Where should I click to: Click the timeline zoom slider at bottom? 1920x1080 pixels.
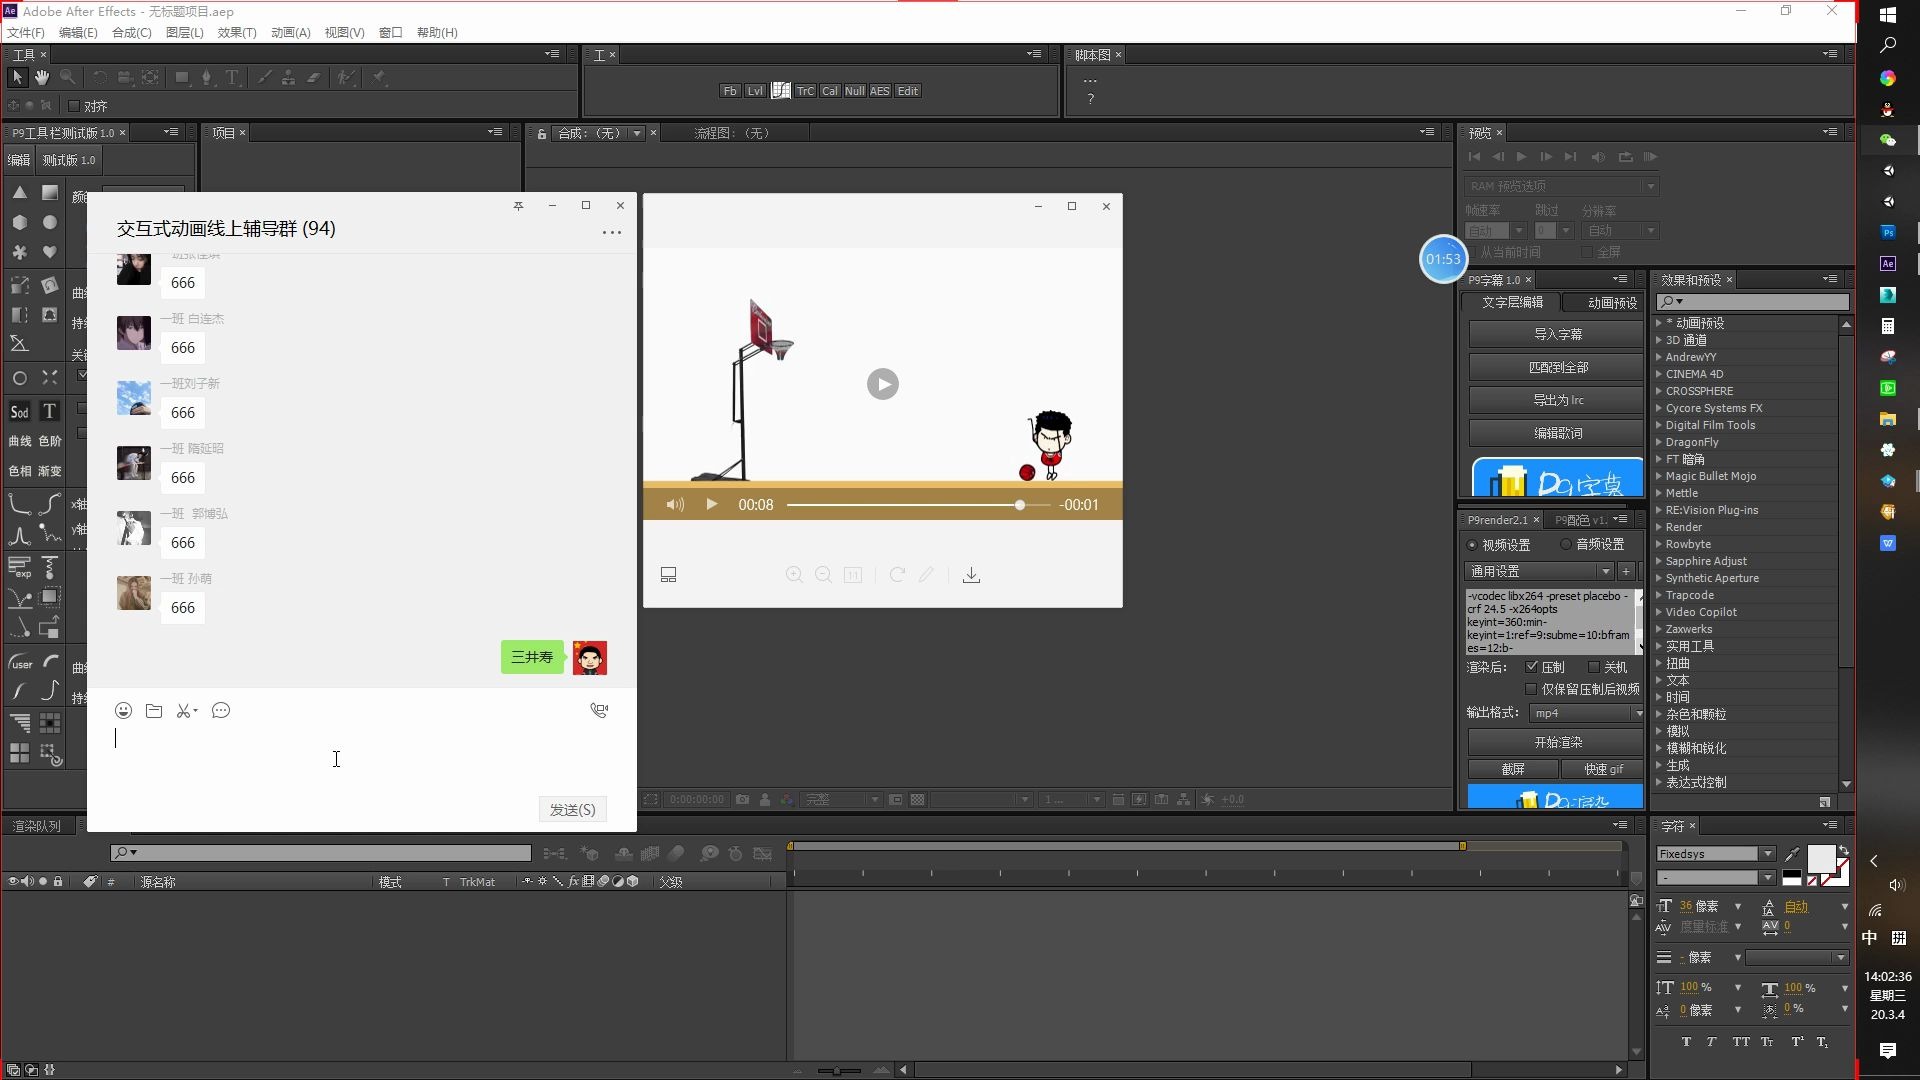tap(838, 1070)
